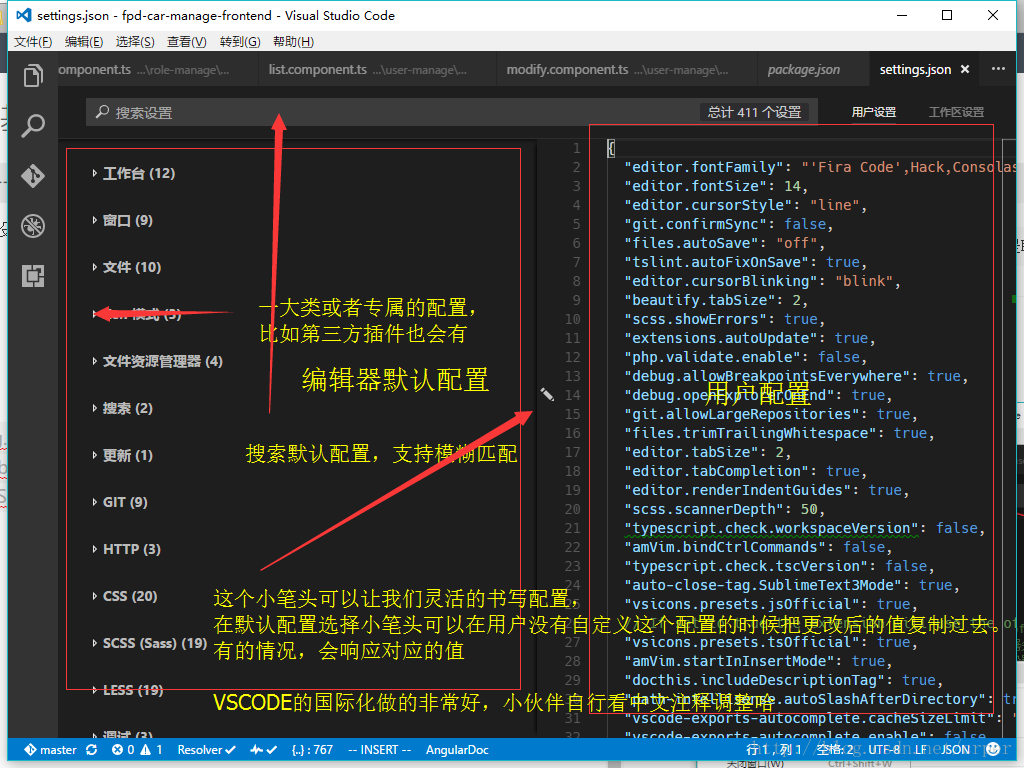This screenshot has height=768, width=1024.
Task: Expand the 搜索 (2) settings group
Action: point(122,408)
